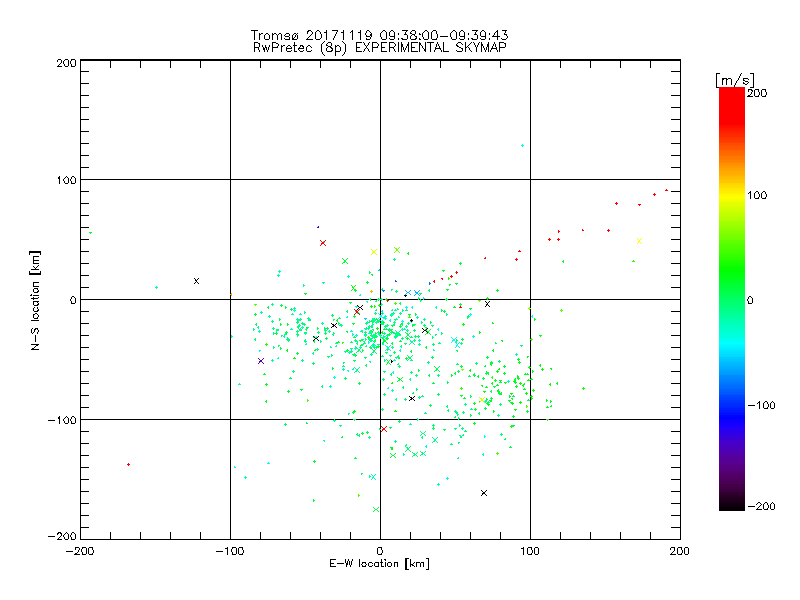The width and height of the screenshot is (800, 600).
Task: Click the yellow band of the colorbar near 100
Action: pos(732,196)
